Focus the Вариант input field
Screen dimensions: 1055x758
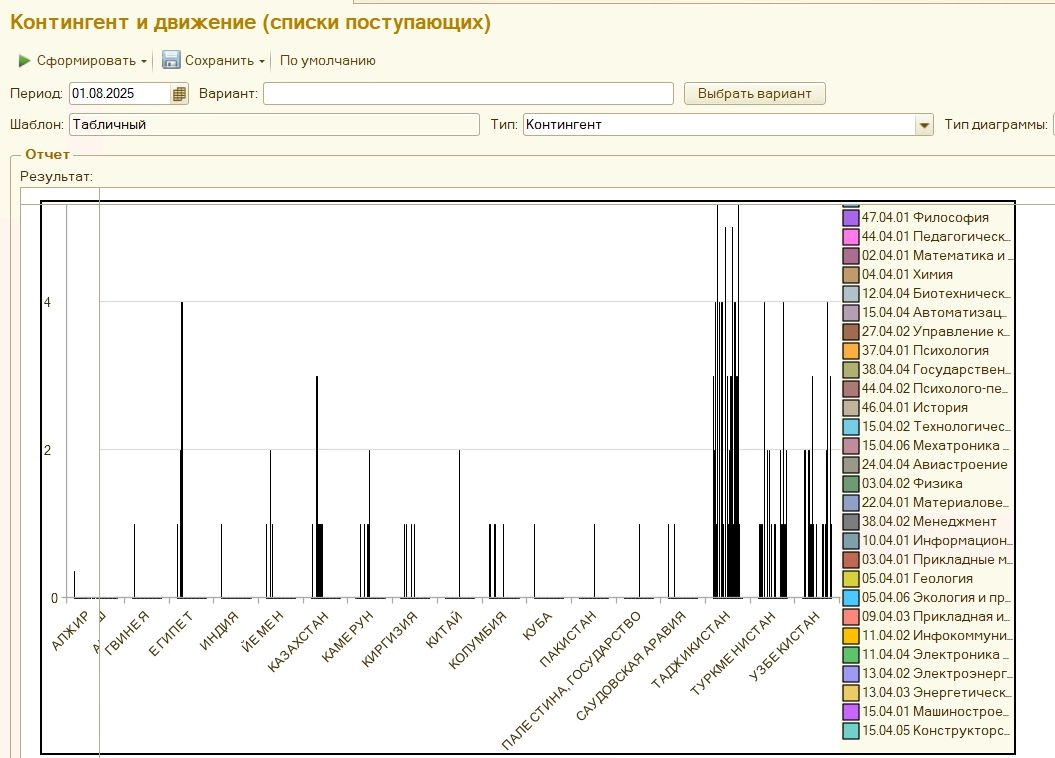tap(468, 94)
